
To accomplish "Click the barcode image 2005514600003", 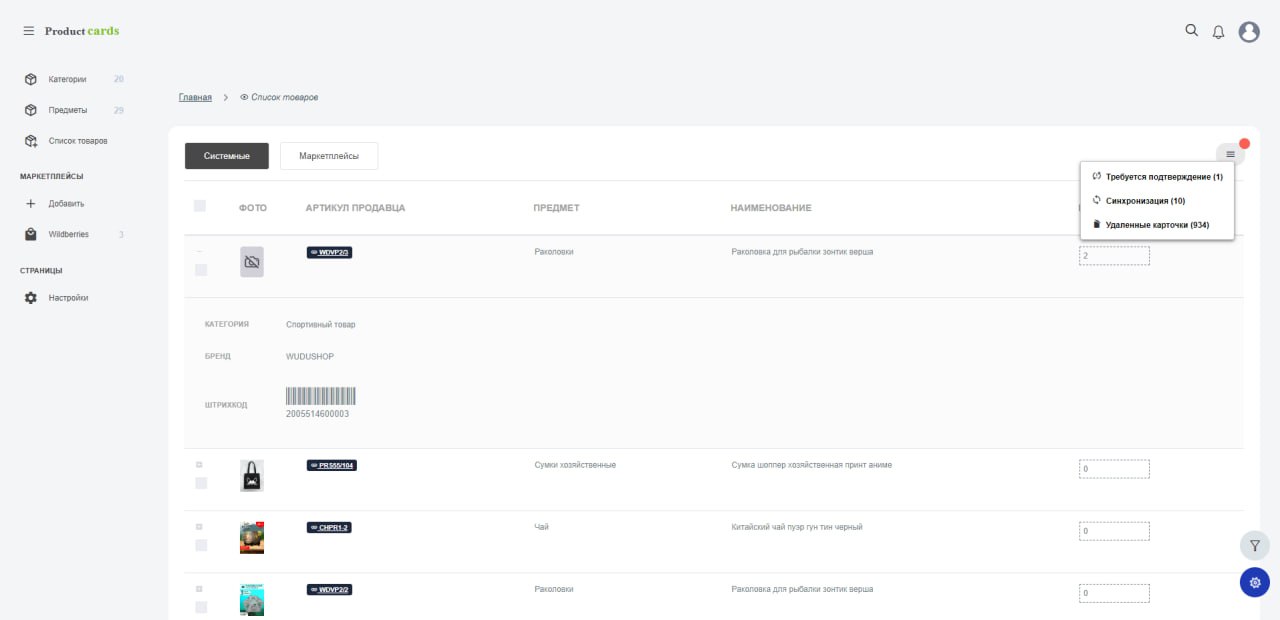I will (321, 396).
